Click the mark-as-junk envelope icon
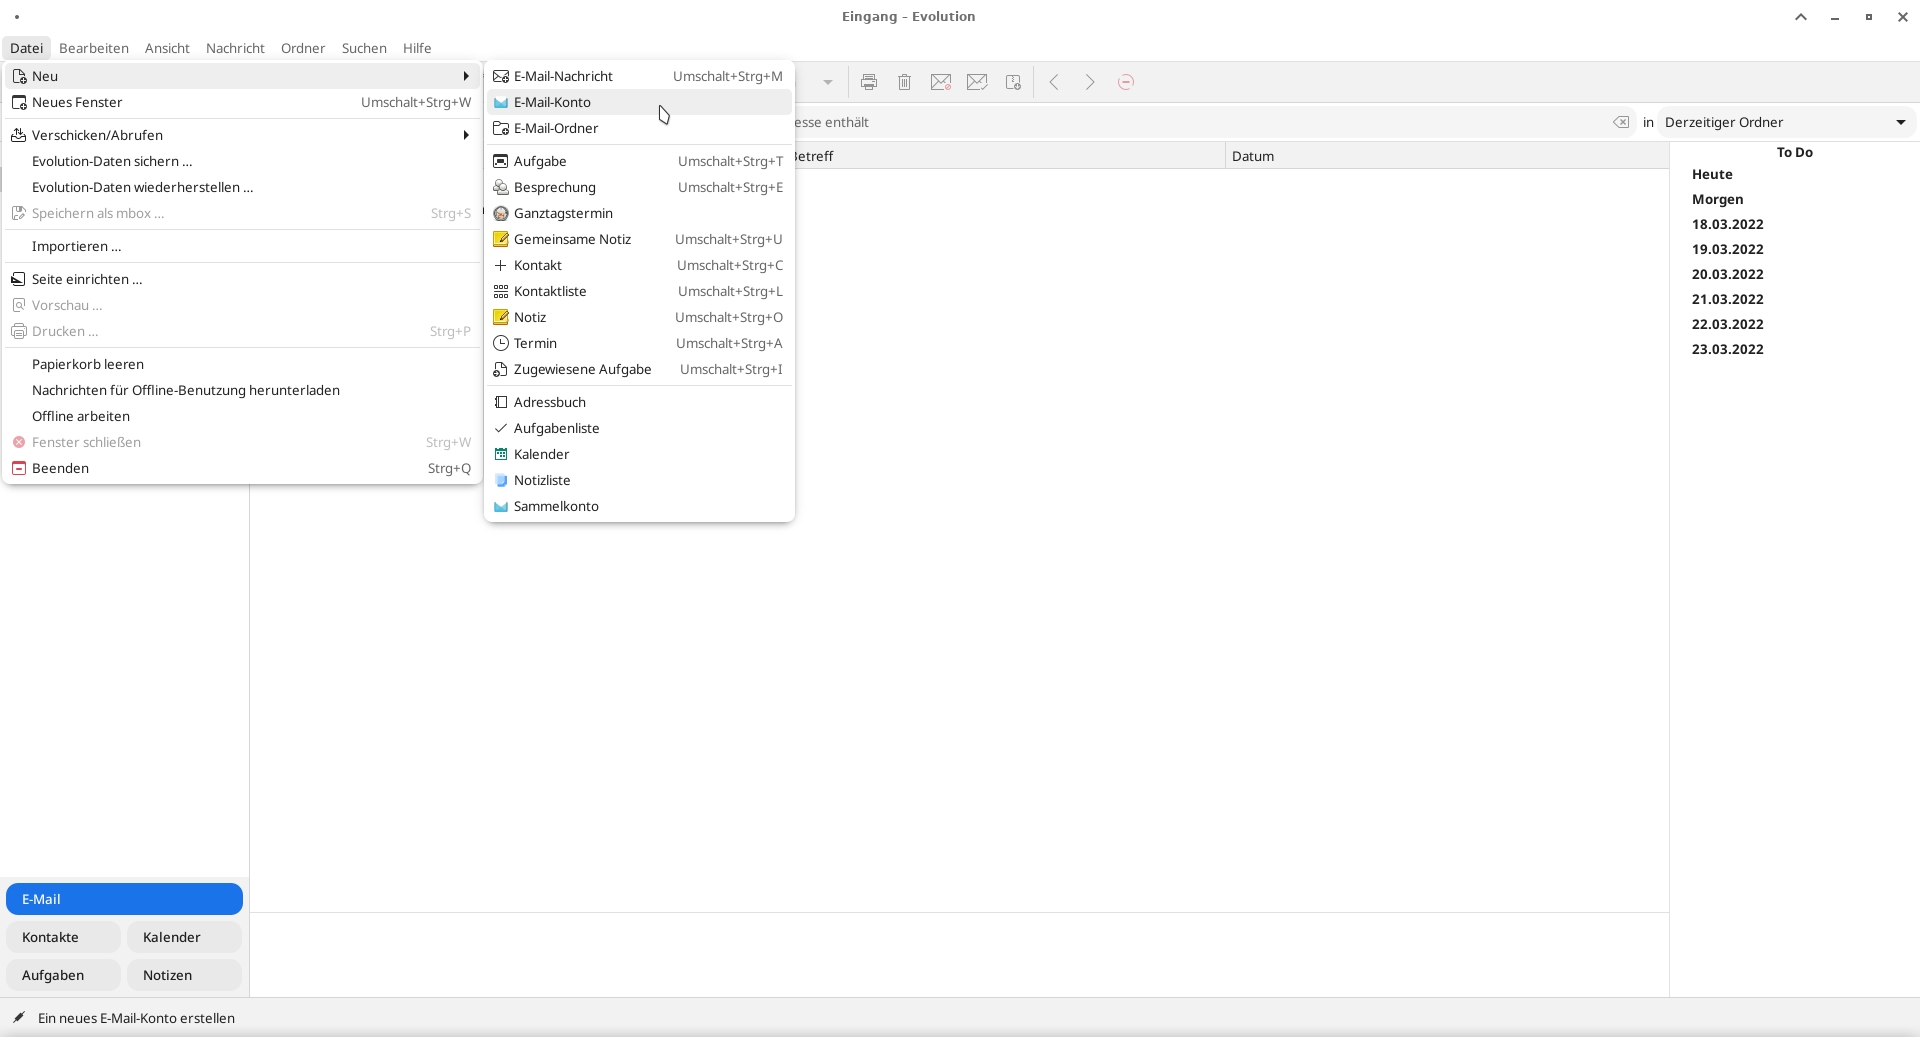The width and height of the screenshot is (1920, 1037). point(940,82)
